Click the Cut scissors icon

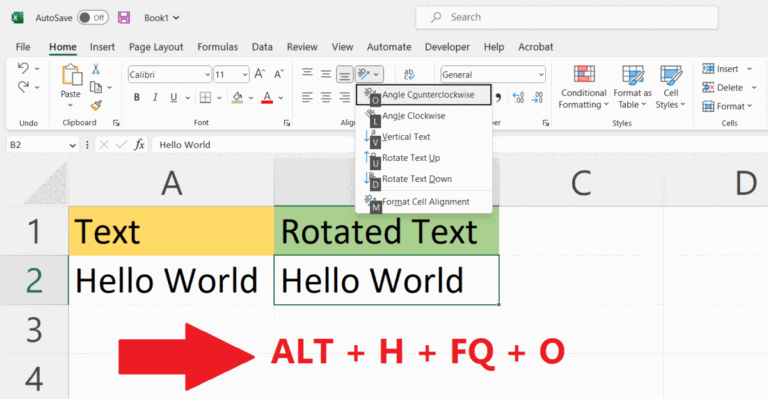pos(96,69)
